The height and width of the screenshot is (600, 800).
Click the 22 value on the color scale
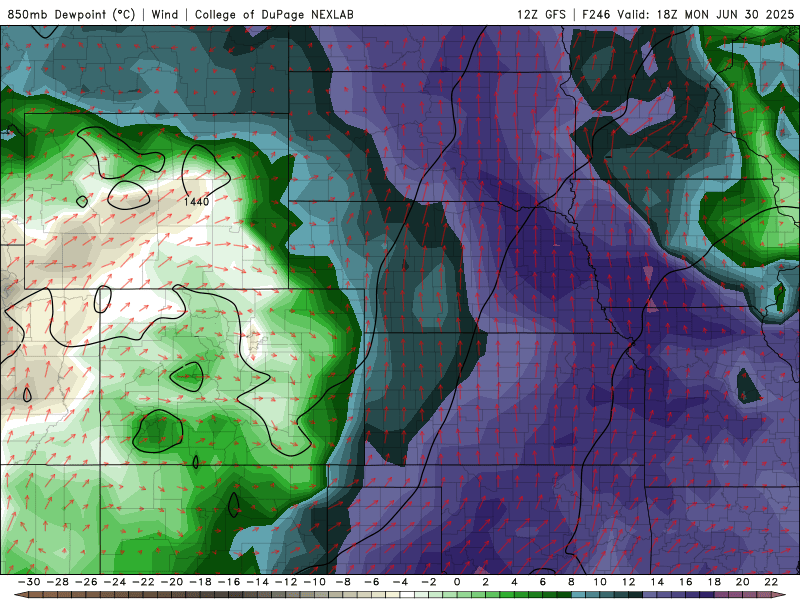pos(771,582)
